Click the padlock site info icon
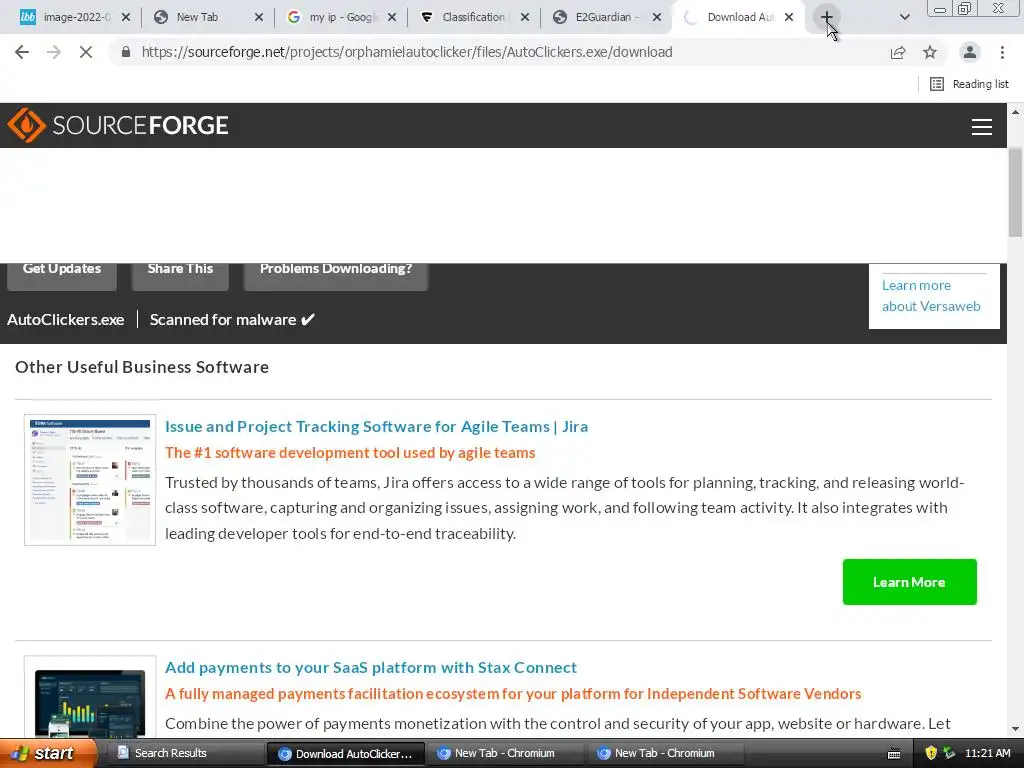This screenshot has width=1024, height=768. [126, 52]
